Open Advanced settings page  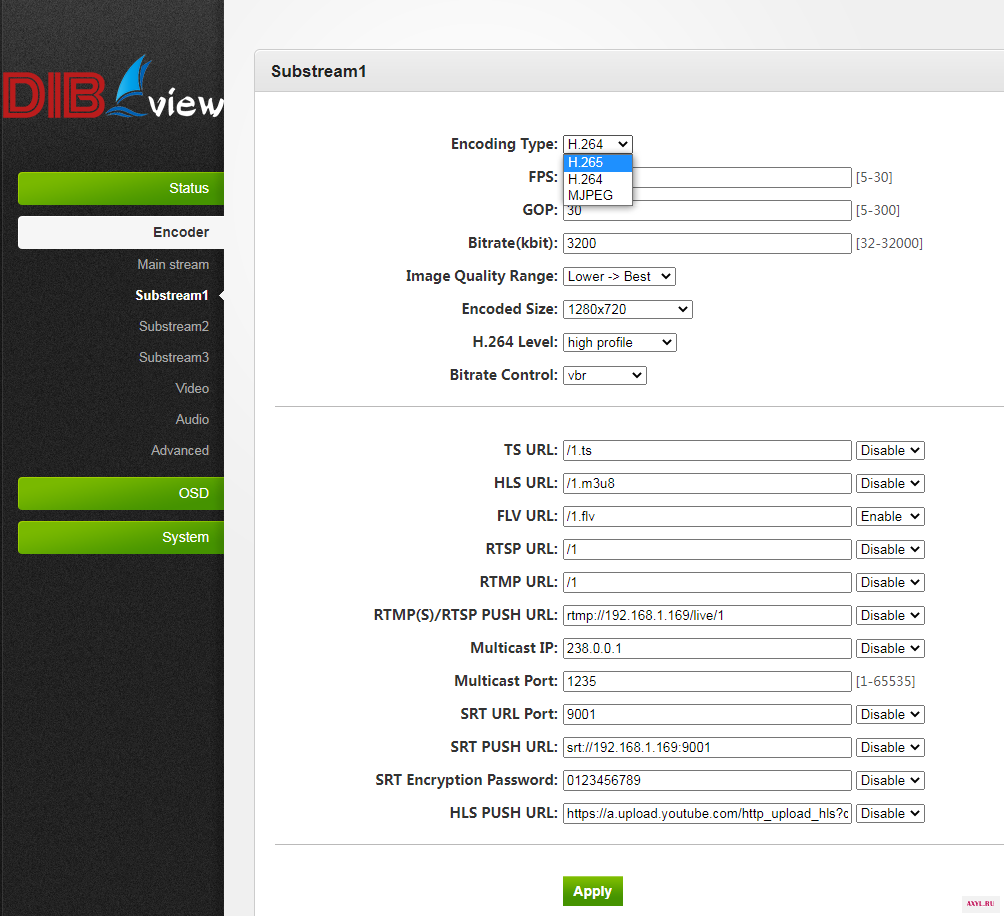180,451
